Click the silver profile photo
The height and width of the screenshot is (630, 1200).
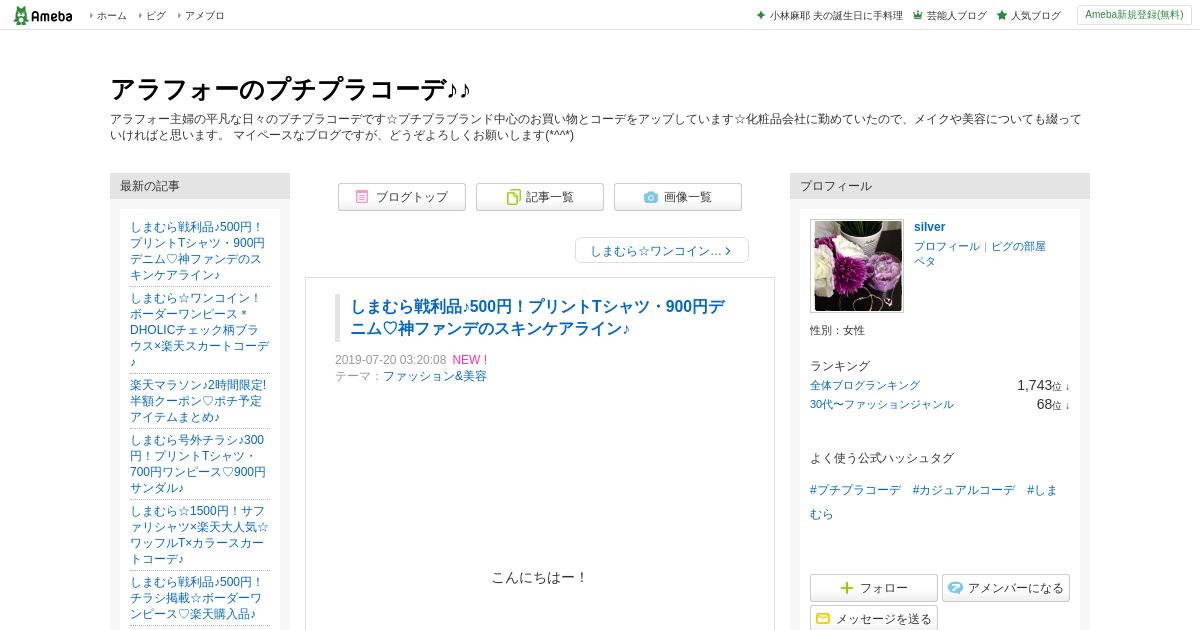pyautogui.click(x=857, y=266)
